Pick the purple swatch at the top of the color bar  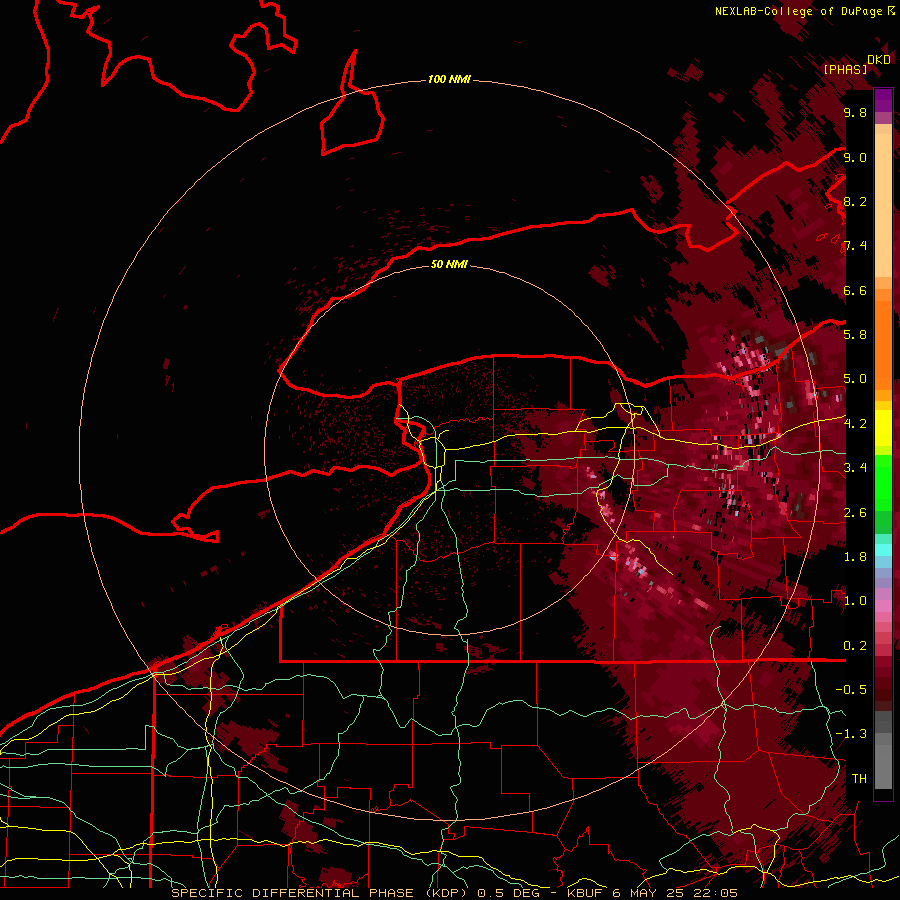(x=883, y=100)
